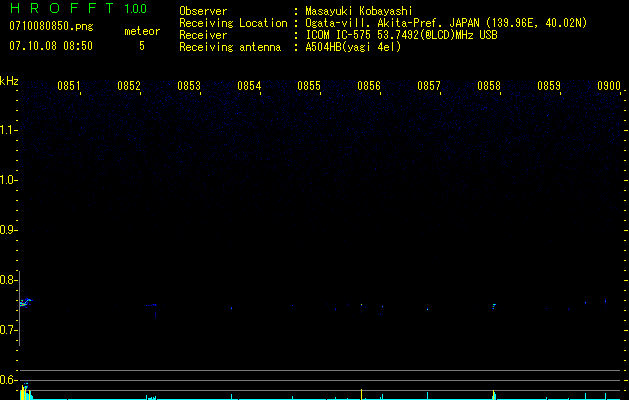The width and height of the screenshot is (629, 400).
Task: Click the 0.8 kHz frequency axis label
Action: (x=8, y=280)
